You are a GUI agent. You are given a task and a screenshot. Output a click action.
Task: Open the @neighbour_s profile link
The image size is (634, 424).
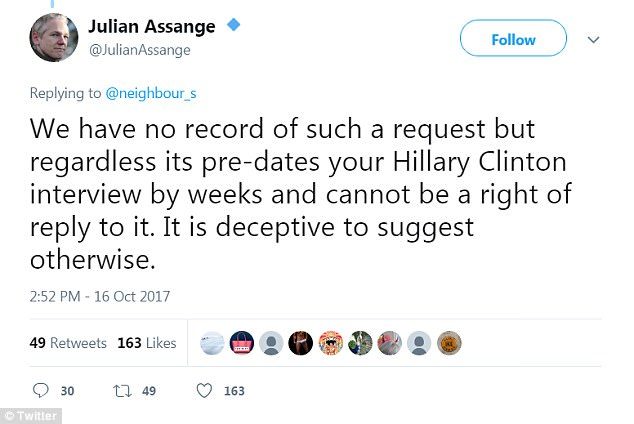point(151,93)
